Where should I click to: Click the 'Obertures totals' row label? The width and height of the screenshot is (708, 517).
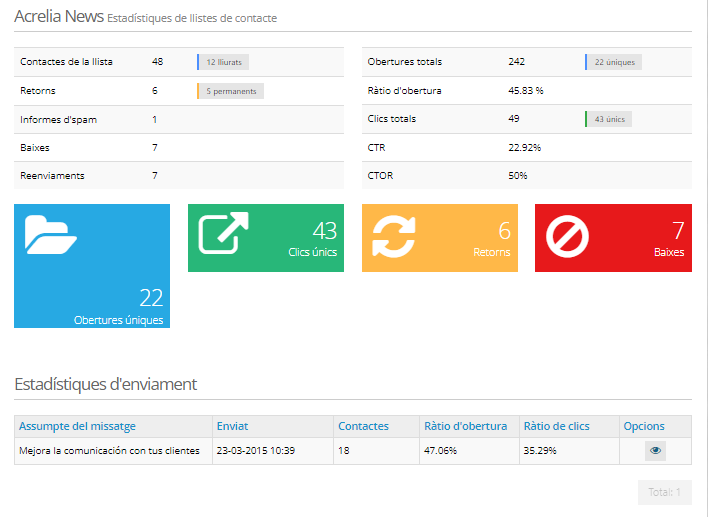coord(405,62)
